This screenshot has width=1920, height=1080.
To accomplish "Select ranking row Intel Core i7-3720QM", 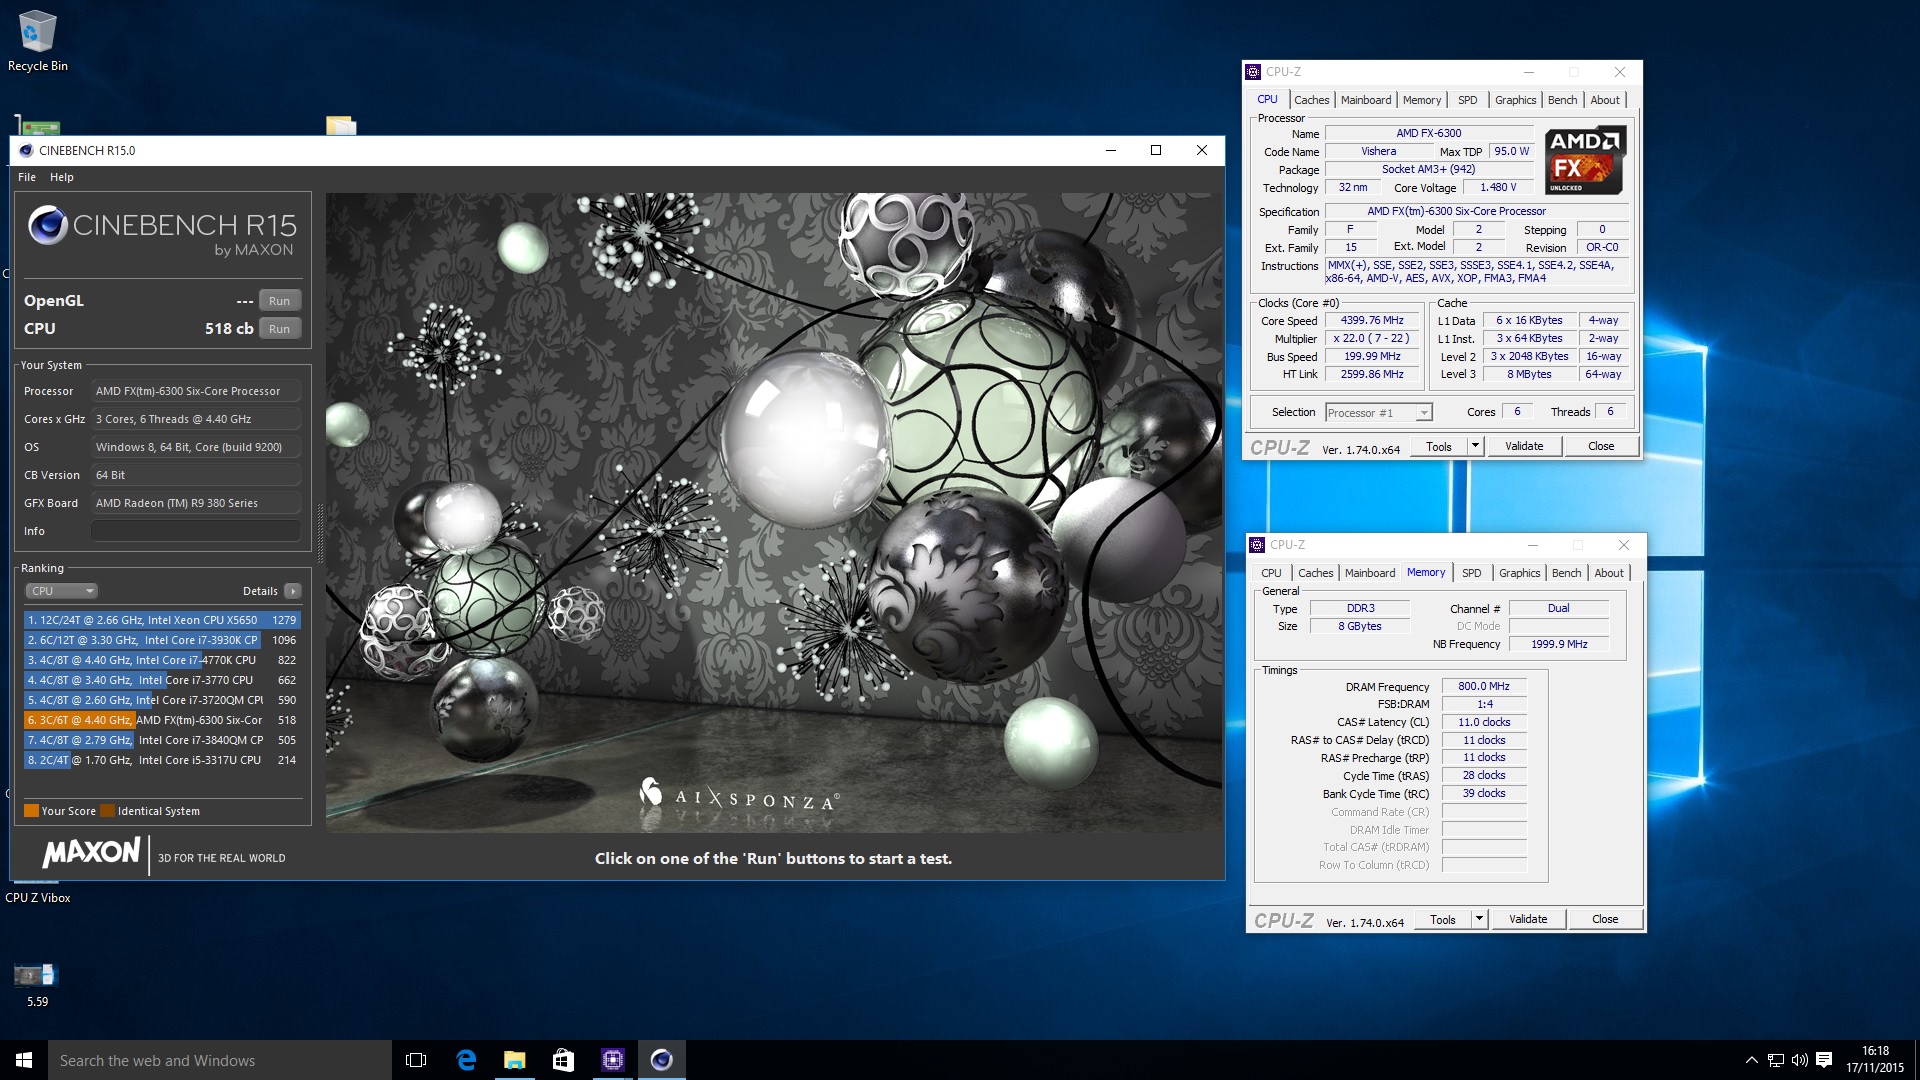I will 162,700.
